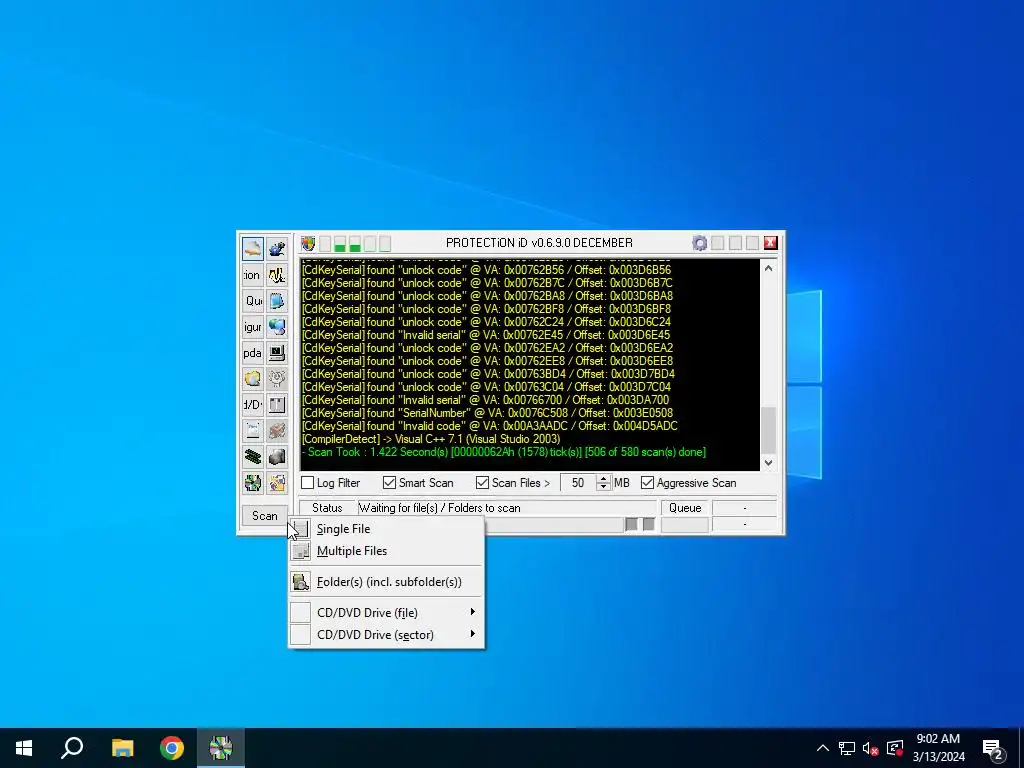Image resolution: width=1024 pixels, height=768 pixels.
Task: Click the Protection iD taskbar icon
Action: tap(221, 748)
